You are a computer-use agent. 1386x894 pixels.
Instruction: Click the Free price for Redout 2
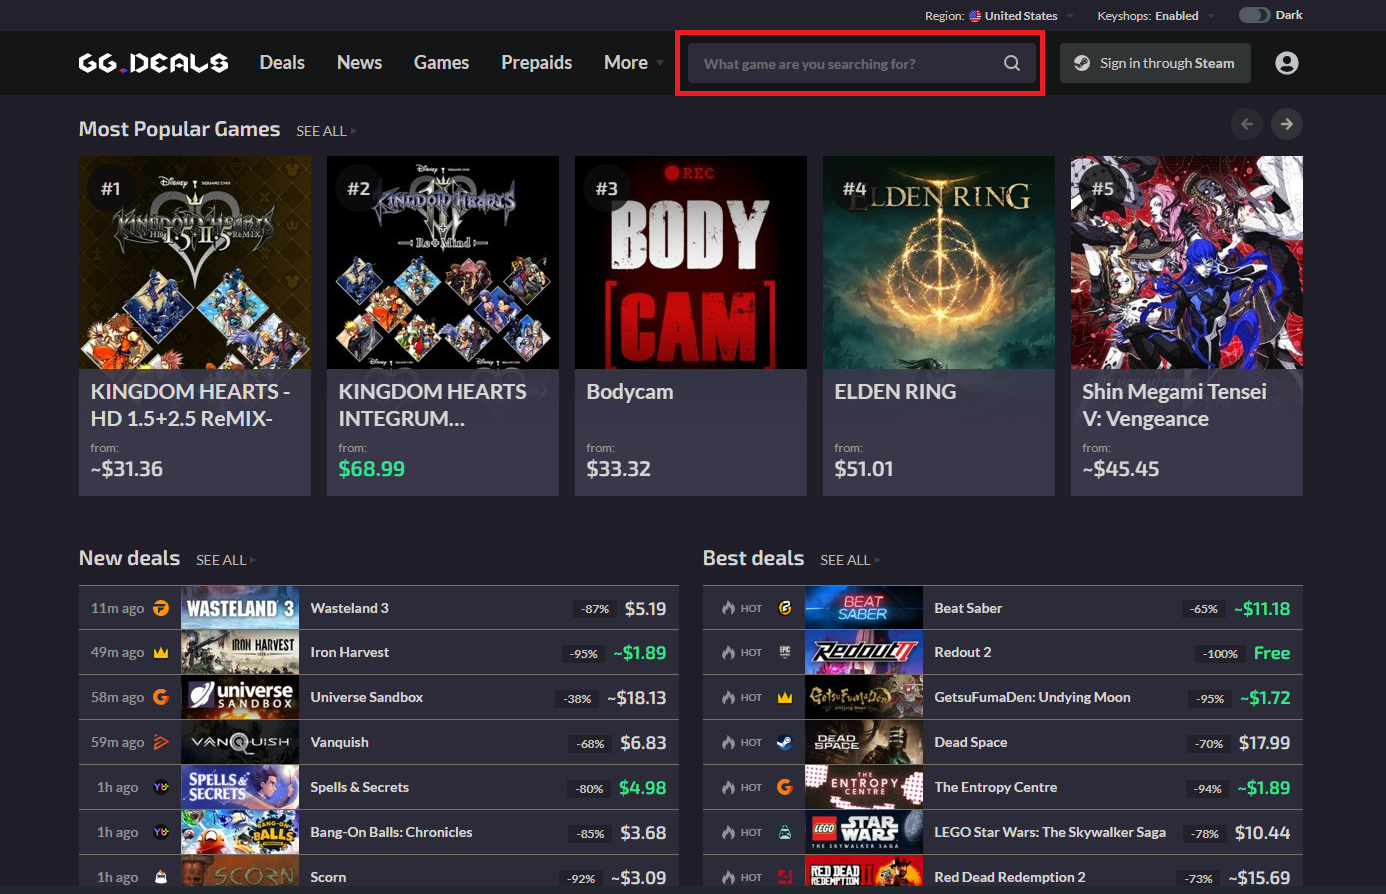coord(1272,653)
